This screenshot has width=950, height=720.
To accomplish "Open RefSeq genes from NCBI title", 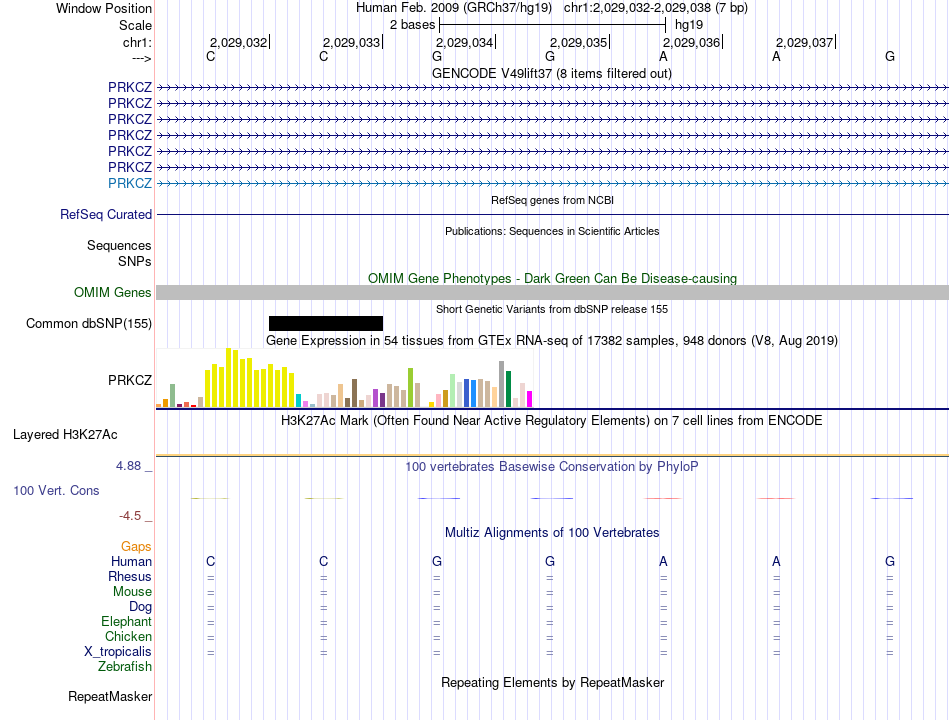I will (552, 200).
